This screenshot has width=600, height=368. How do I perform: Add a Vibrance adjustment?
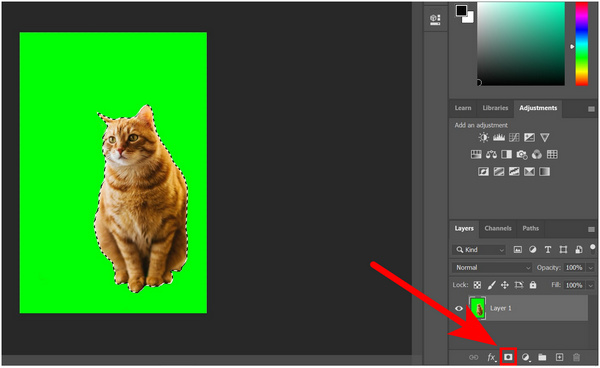click(x=545, y=137)
